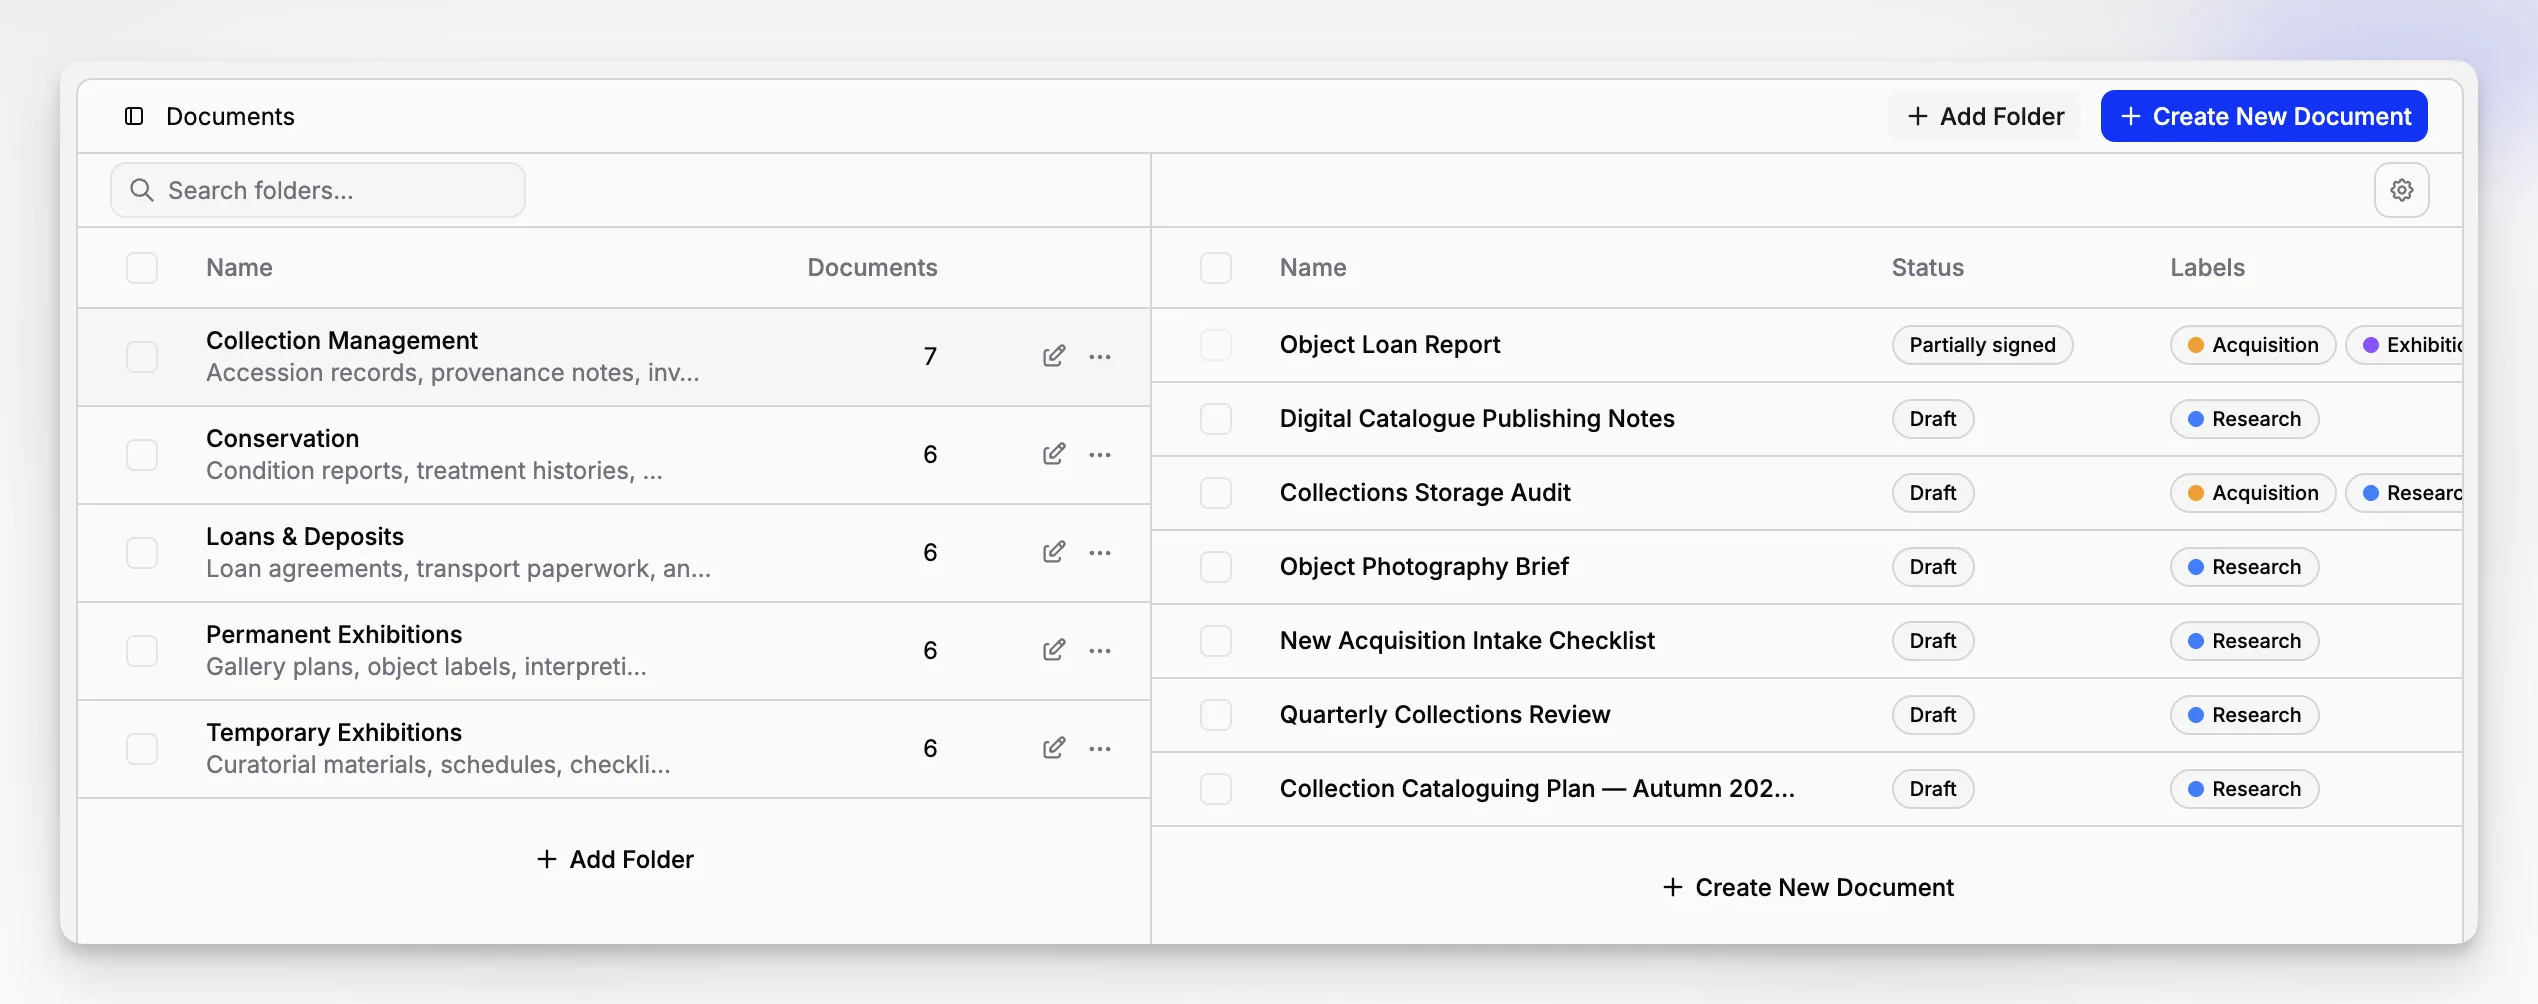
Task: Check the Permanent Exhibitions folder checkbox
Action: (x=142, y=651)
